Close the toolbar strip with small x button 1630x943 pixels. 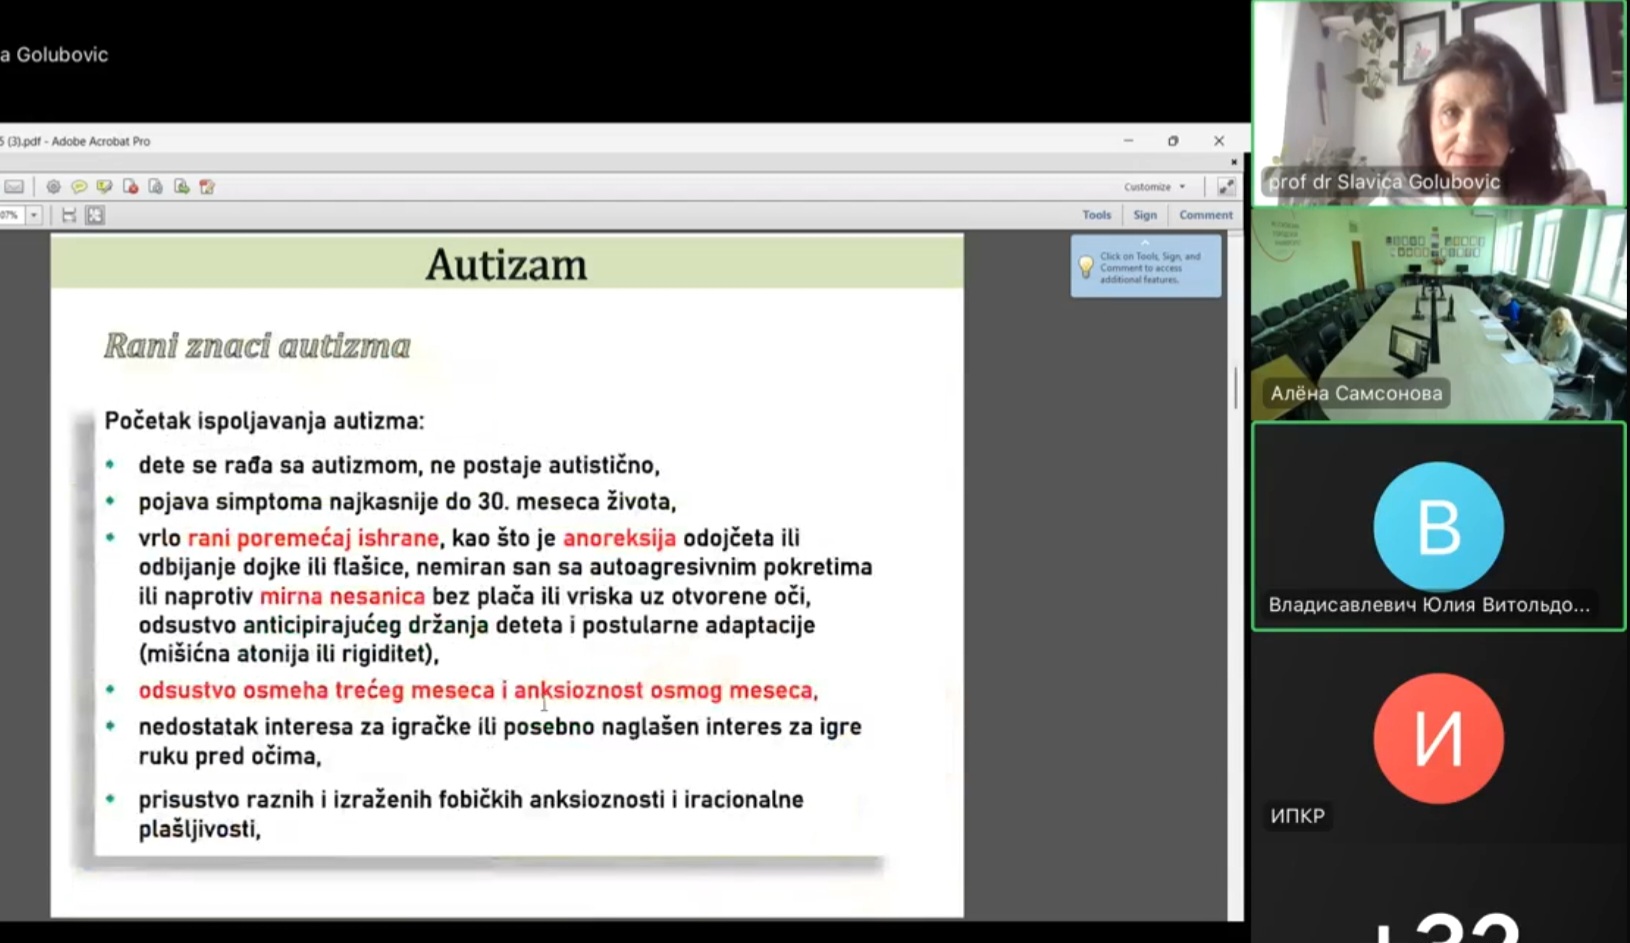[1234, 162]
